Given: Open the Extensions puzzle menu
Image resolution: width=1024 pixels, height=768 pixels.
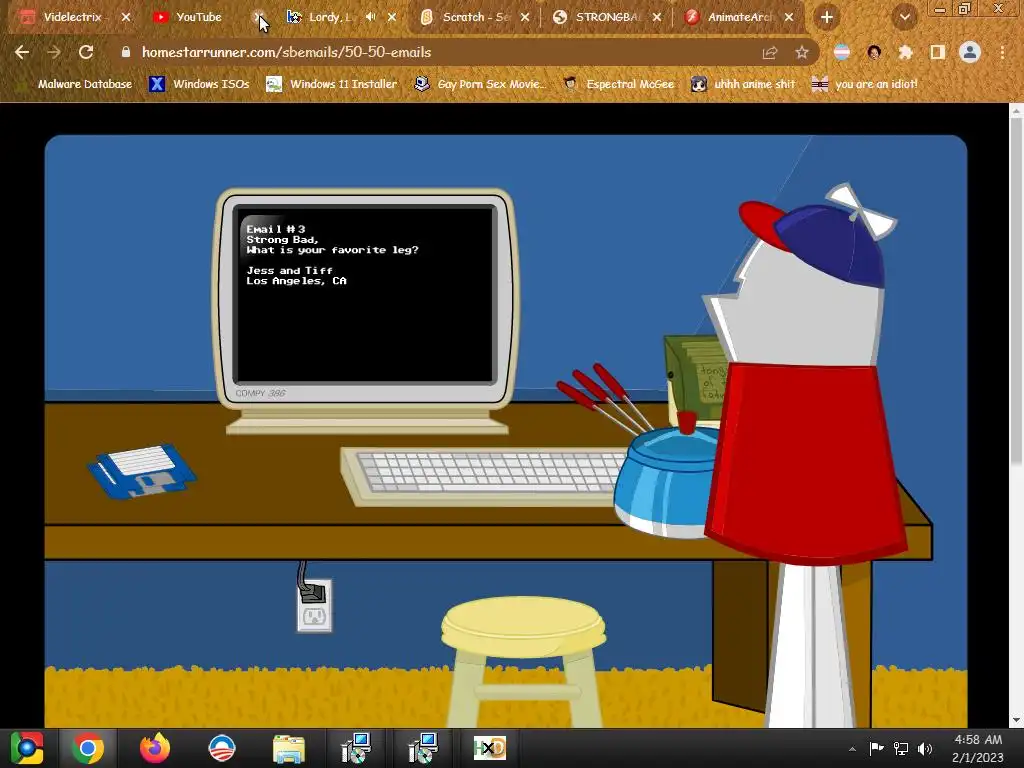Looking at the screenshot, I should coord(905,52).
